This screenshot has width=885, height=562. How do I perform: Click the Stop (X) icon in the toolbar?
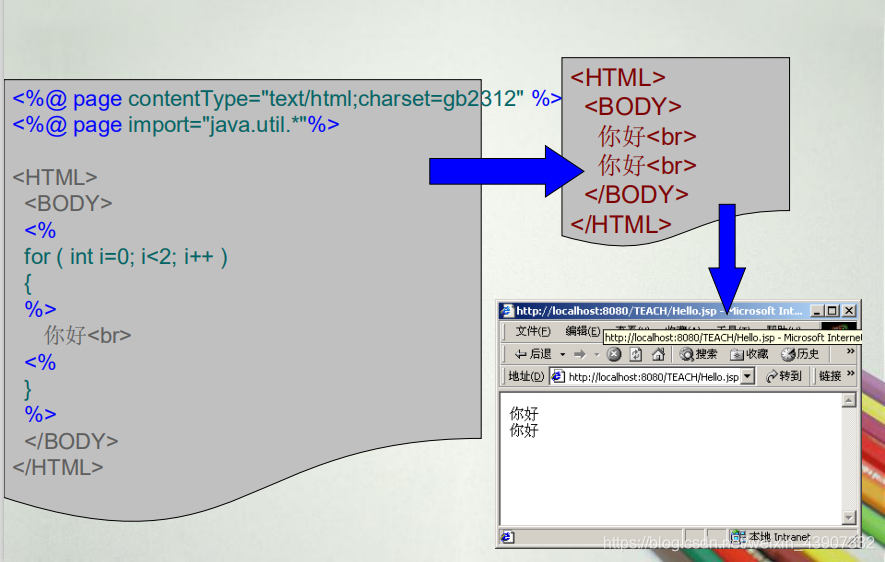[614, 354]
